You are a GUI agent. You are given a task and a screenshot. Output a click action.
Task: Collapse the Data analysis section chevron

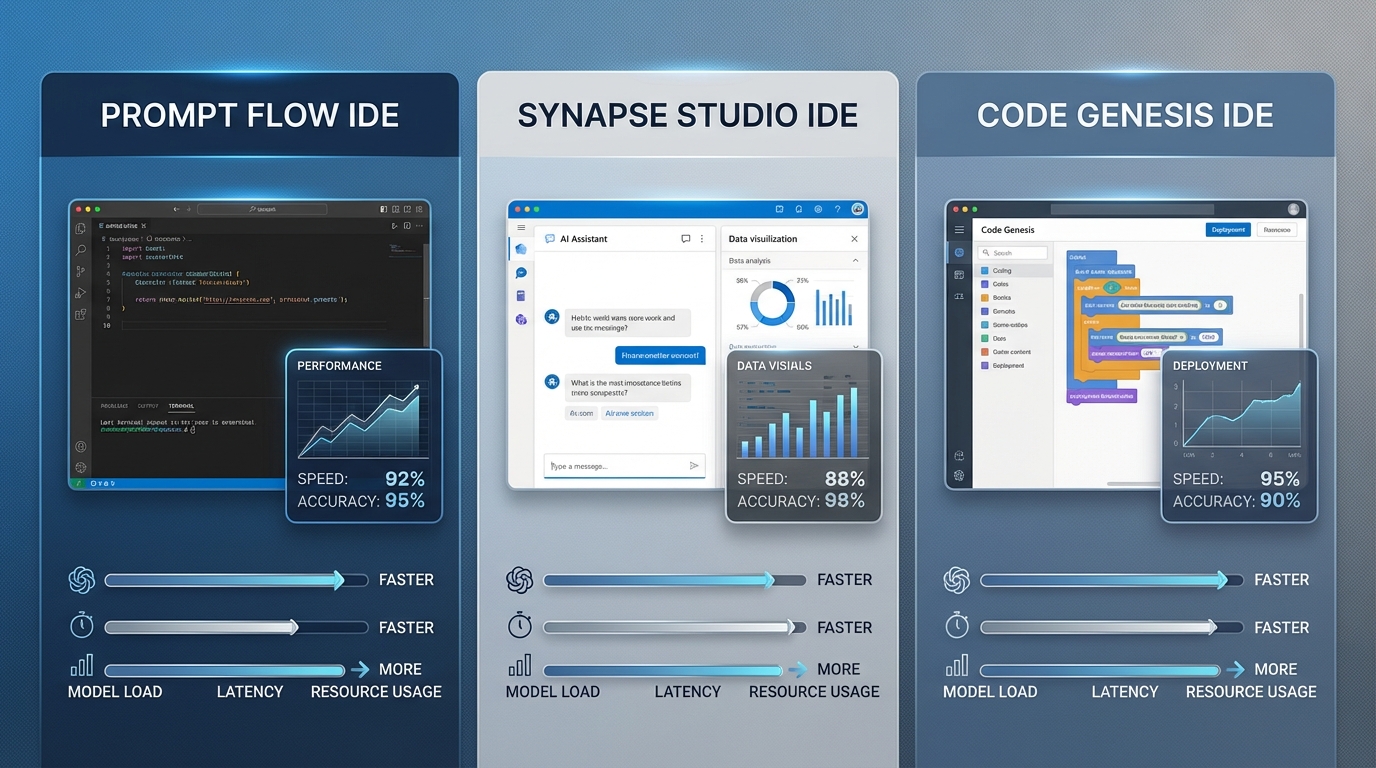coord(856,260)
